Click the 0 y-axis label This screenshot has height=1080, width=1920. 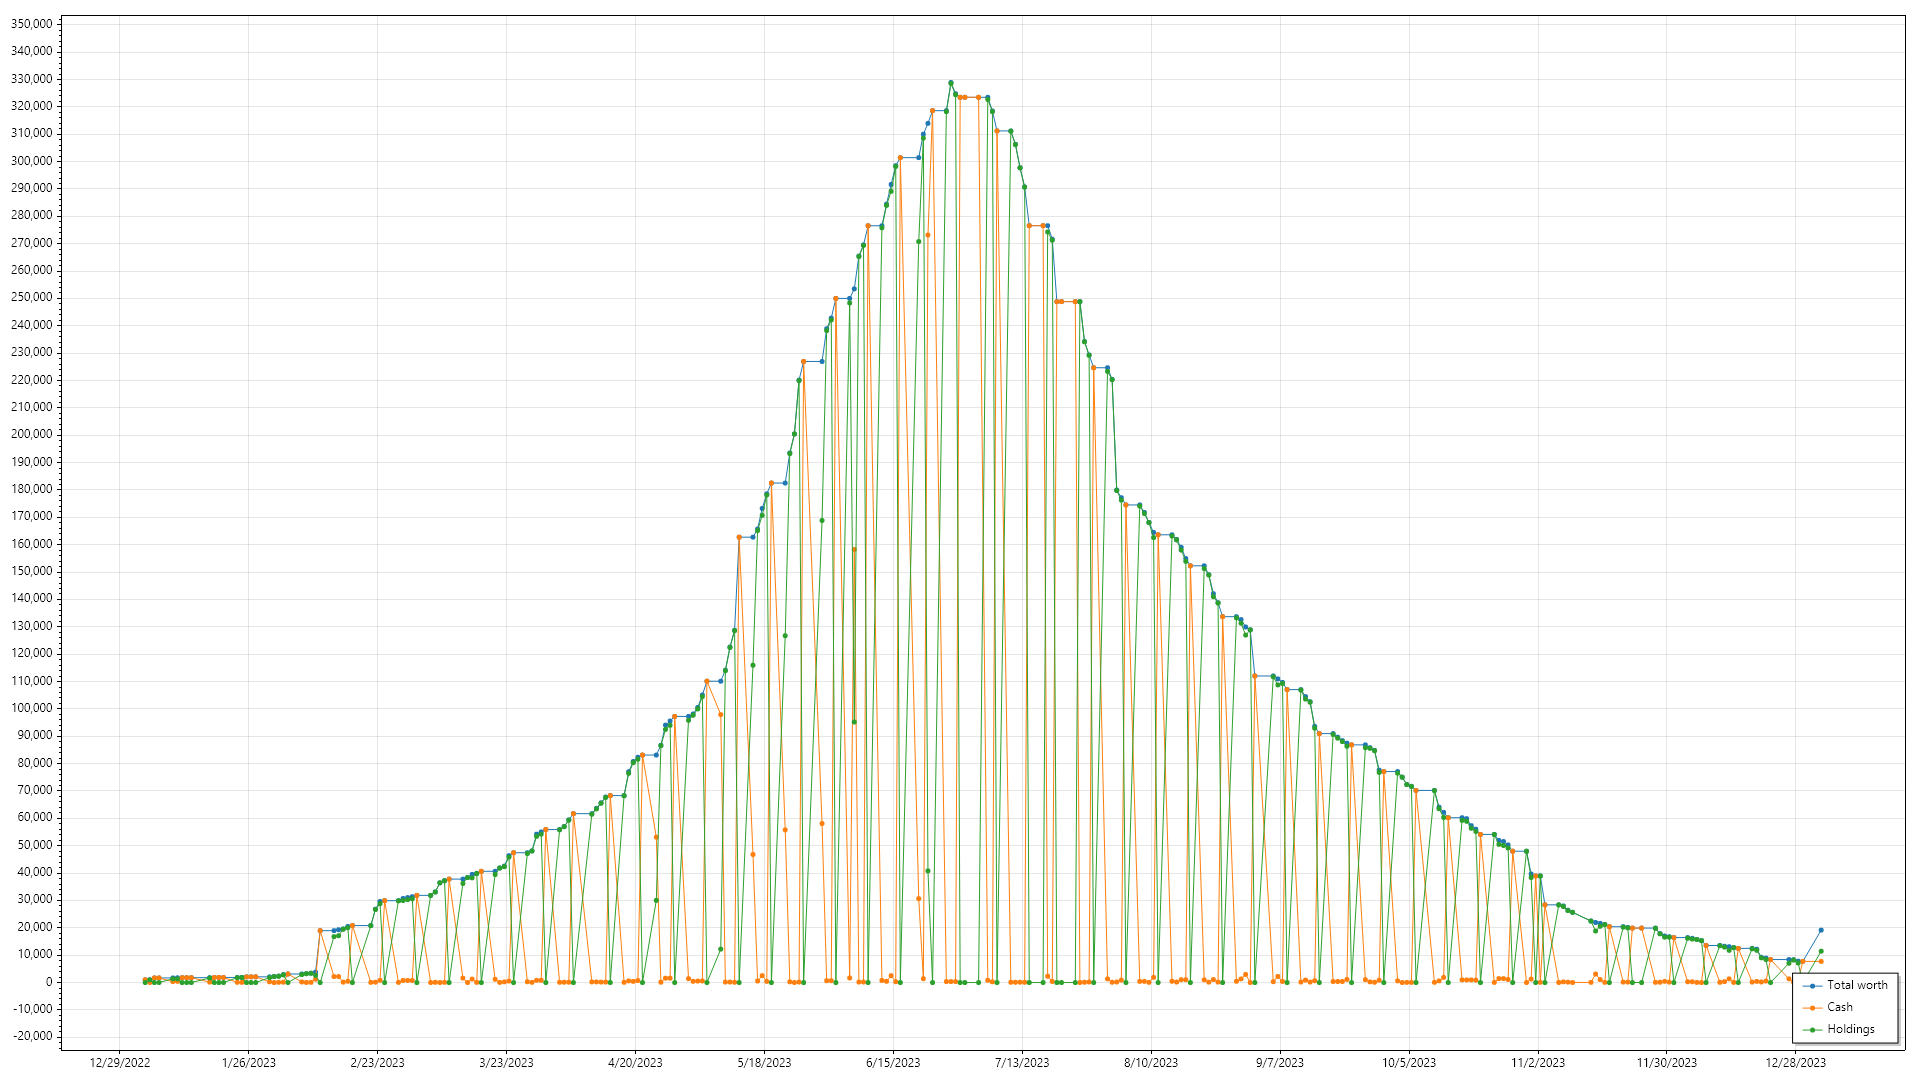(x=49, y=982)
